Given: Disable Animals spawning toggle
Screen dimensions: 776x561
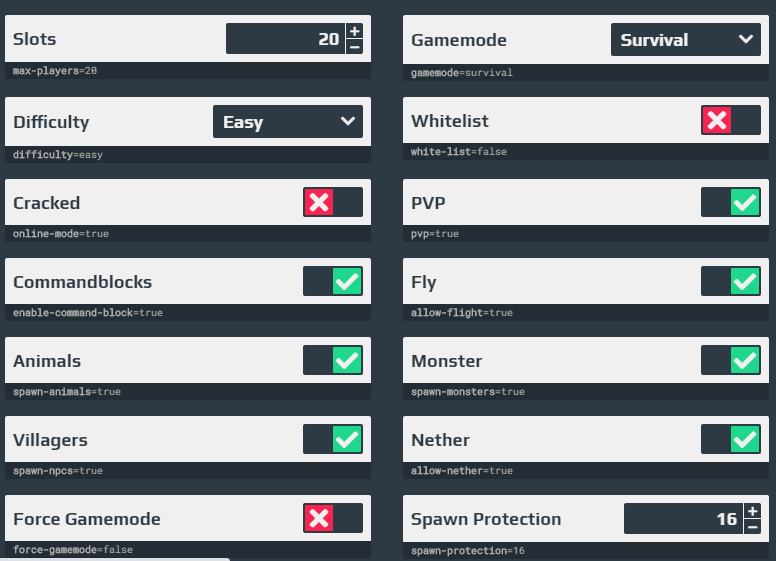Looking at the screenshot, I should tap(333, 360).
